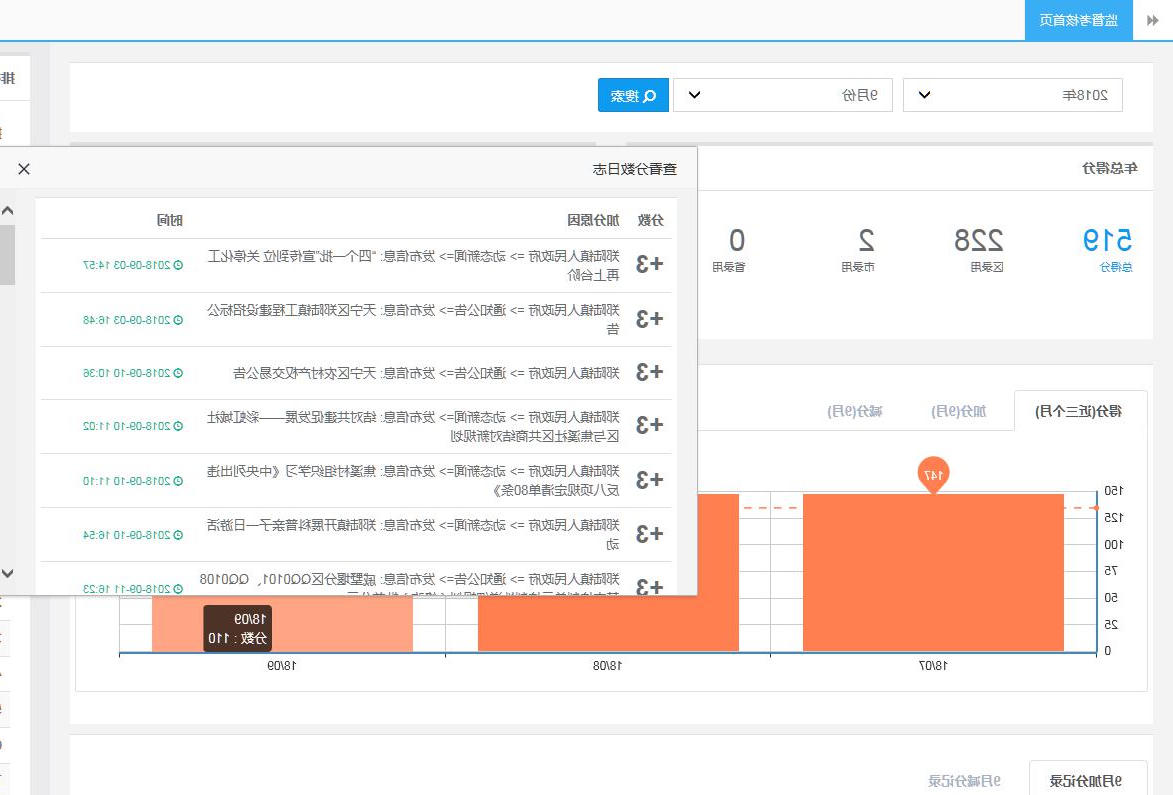Click clock icon beside 2018-09-10 16:54
The width and height of the screenshot is (1173, 795).
178,535
